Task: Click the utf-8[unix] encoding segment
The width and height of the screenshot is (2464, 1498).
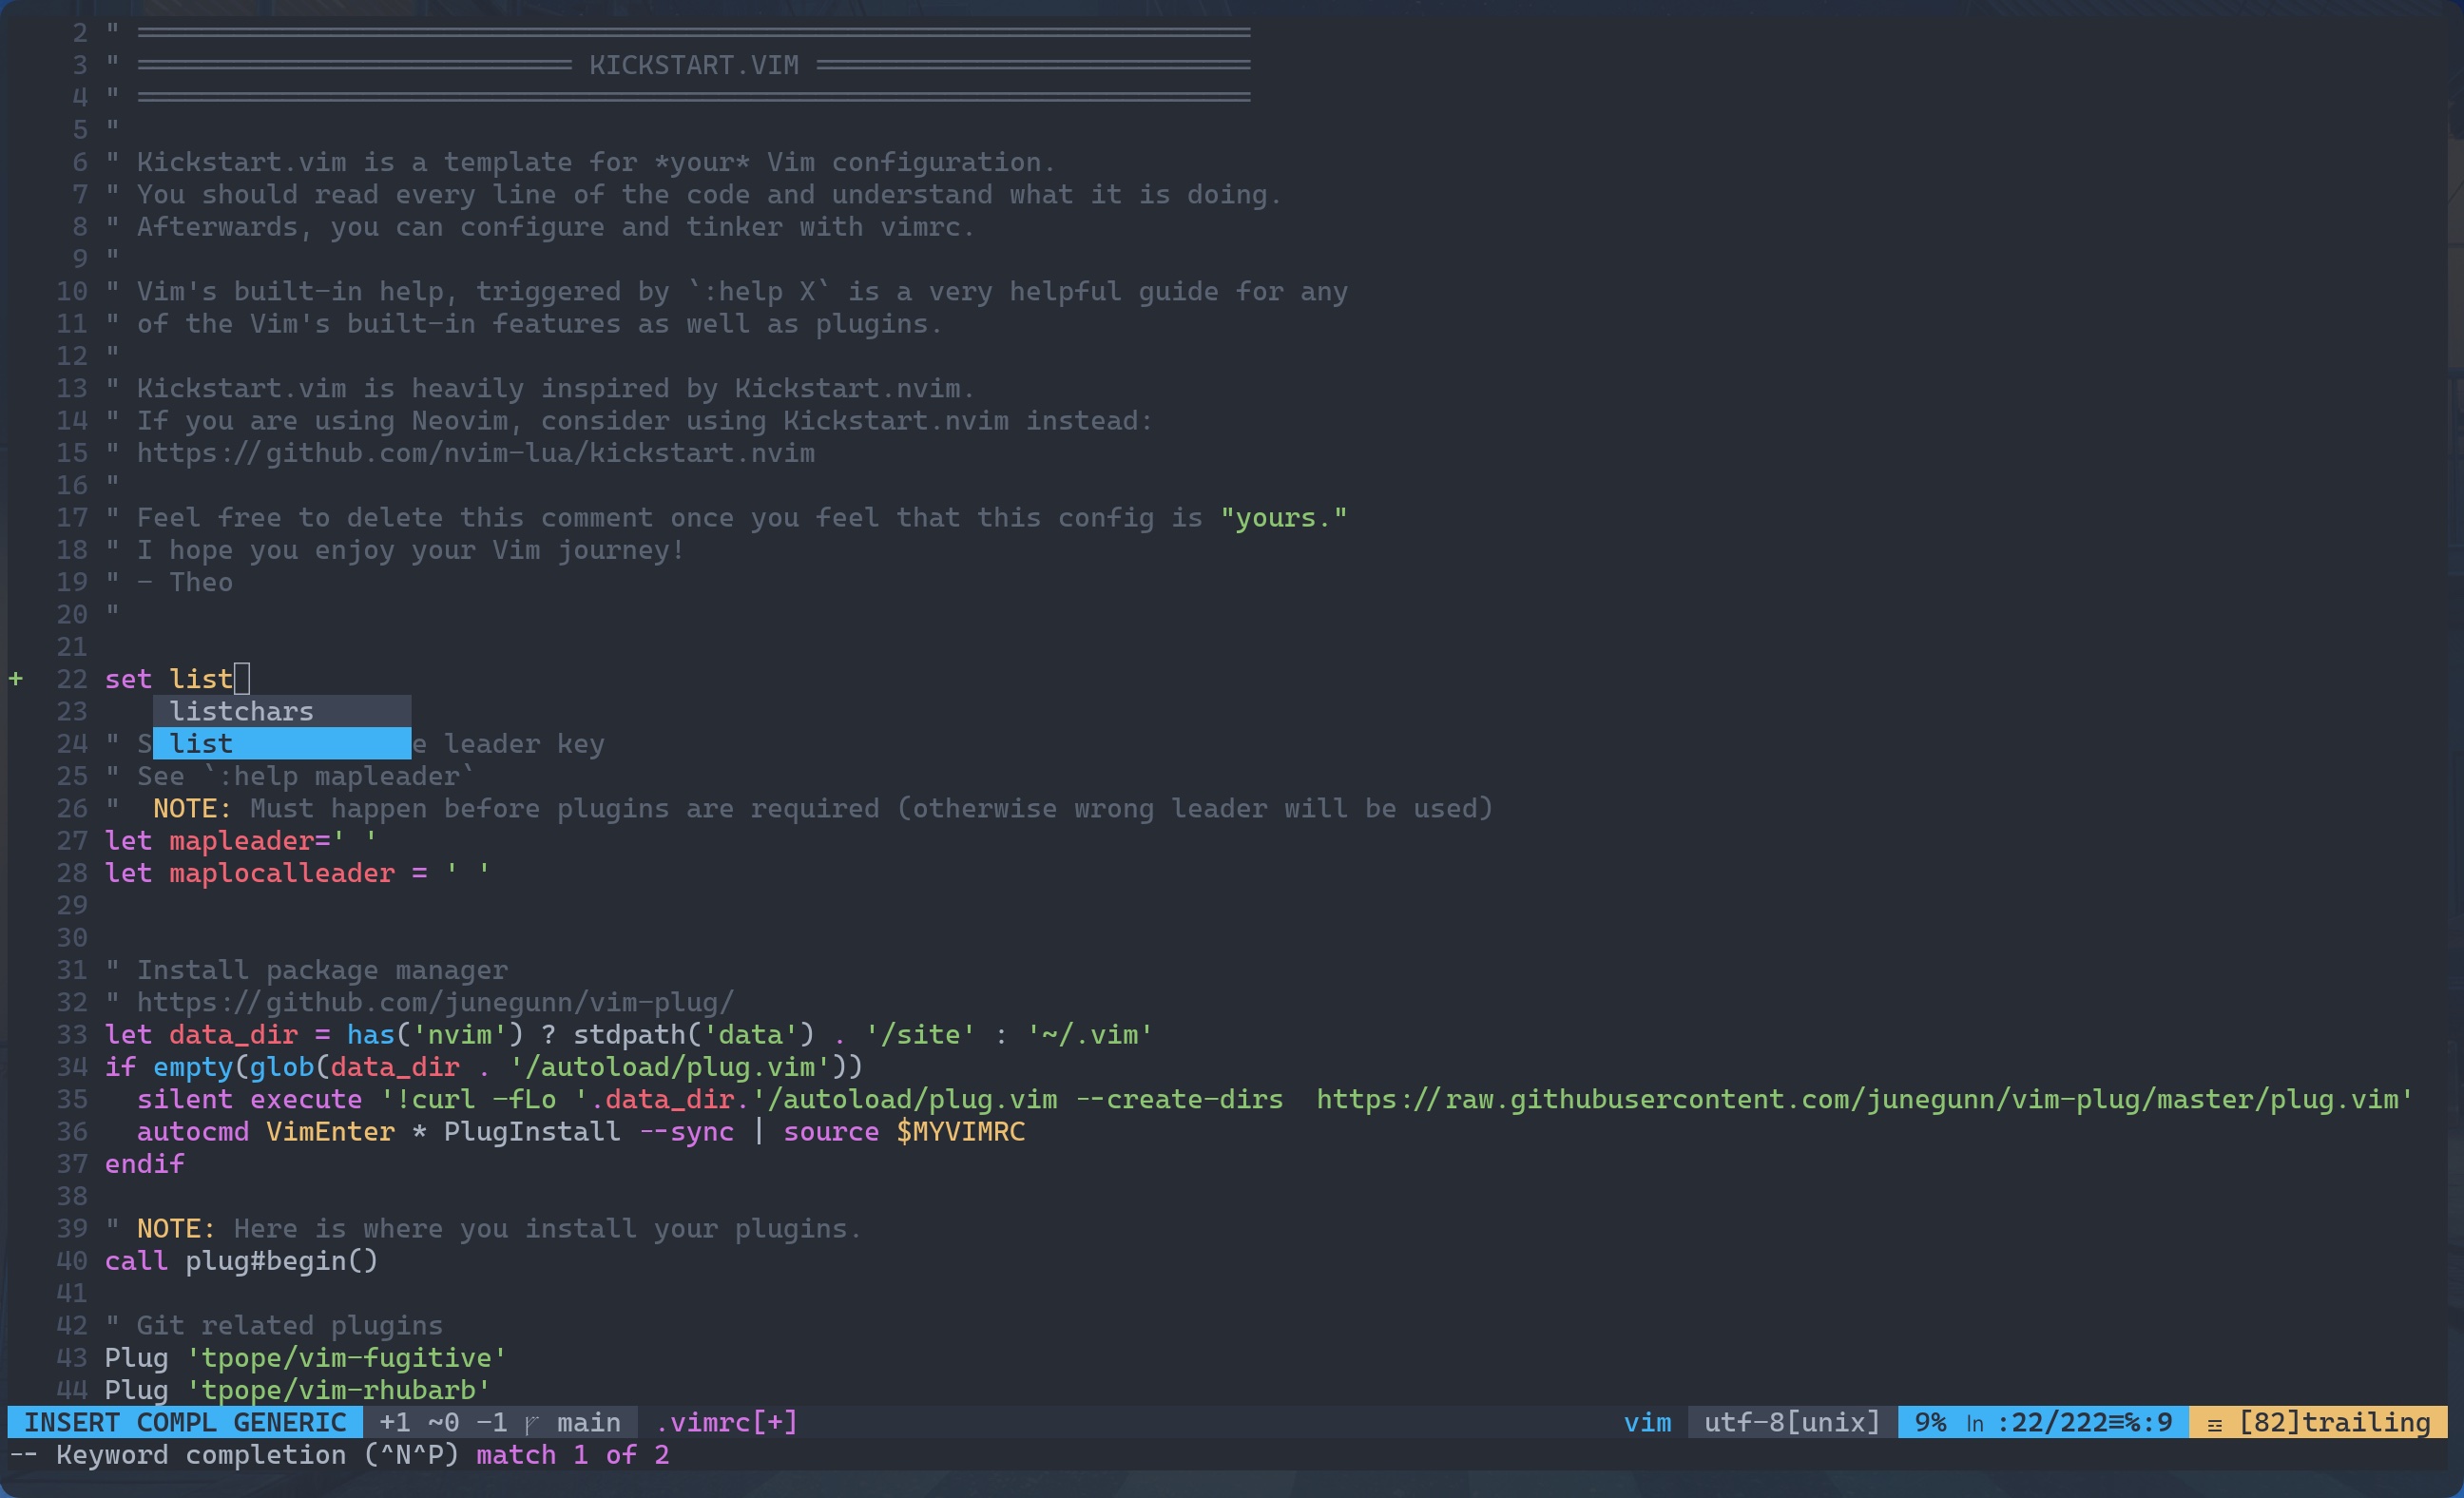Action: click(x=1792, y=1422)
